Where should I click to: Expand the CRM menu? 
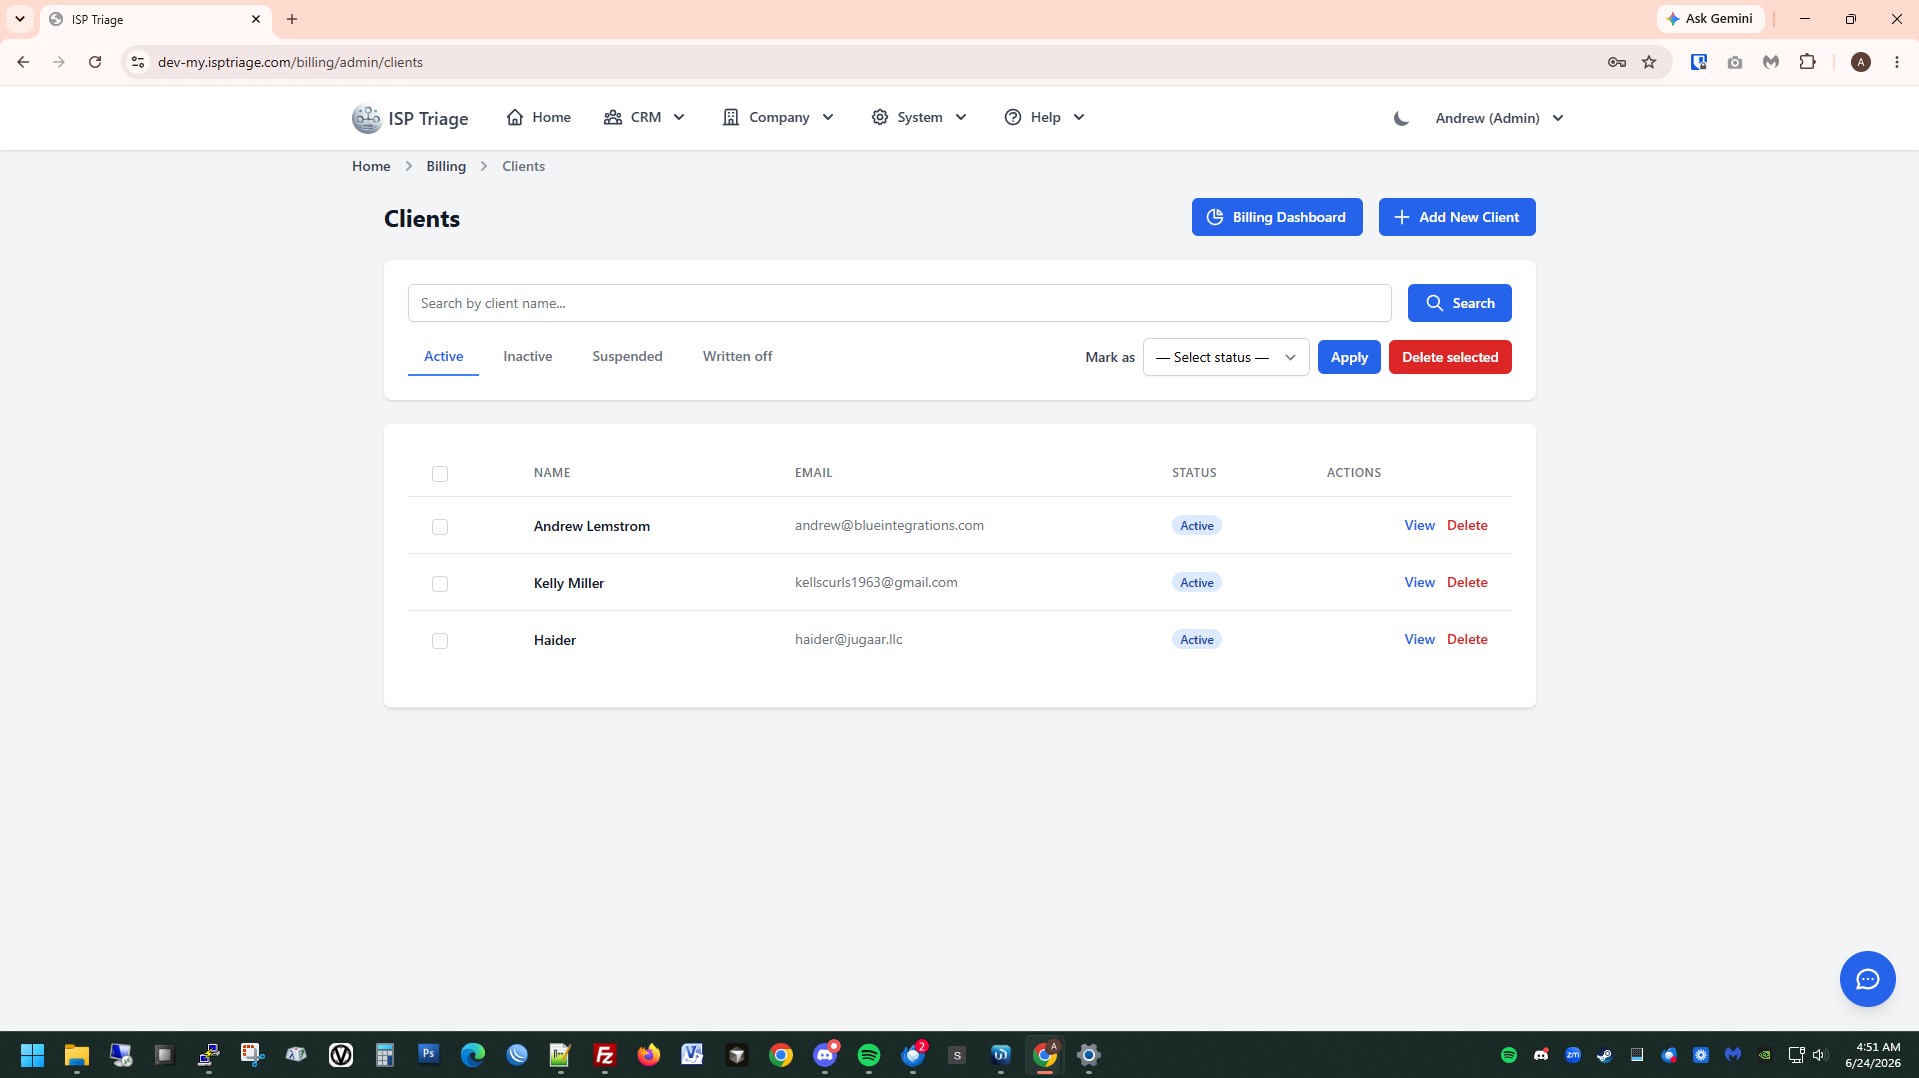click(x=645, y=118)
